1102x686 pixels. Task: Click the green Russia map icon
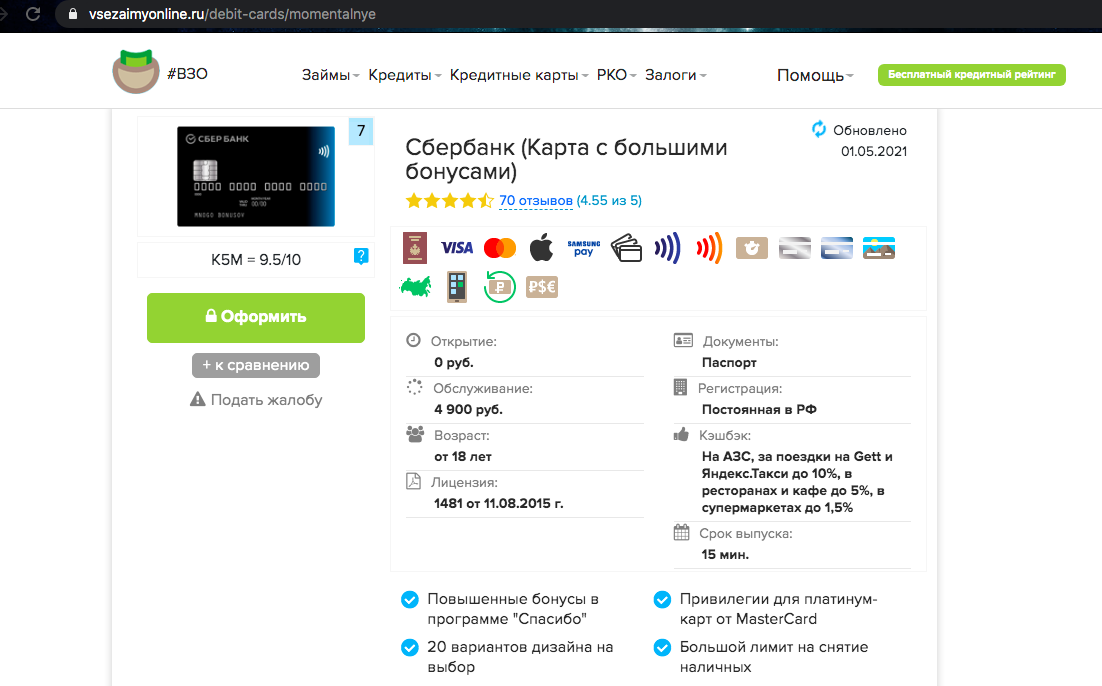click(415, 287)
